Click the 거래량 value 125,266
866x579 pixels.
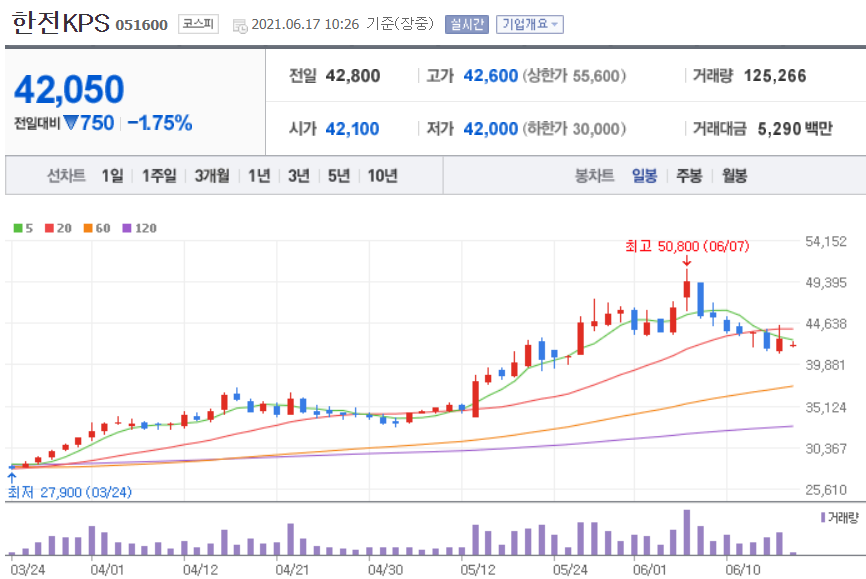pyautogui.click(x=775, y=76)
